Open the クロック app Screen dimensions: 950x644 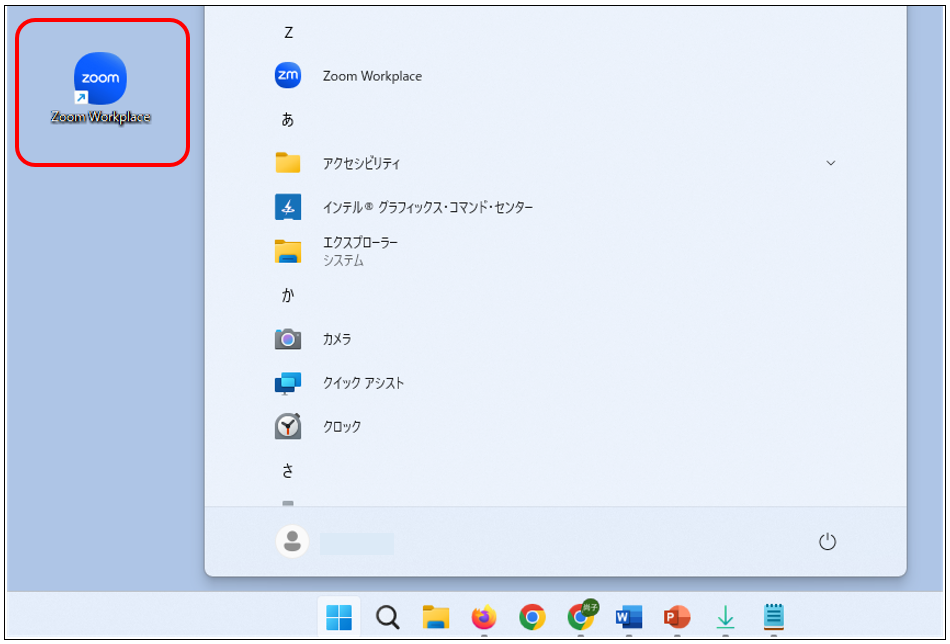pos(341,427)
